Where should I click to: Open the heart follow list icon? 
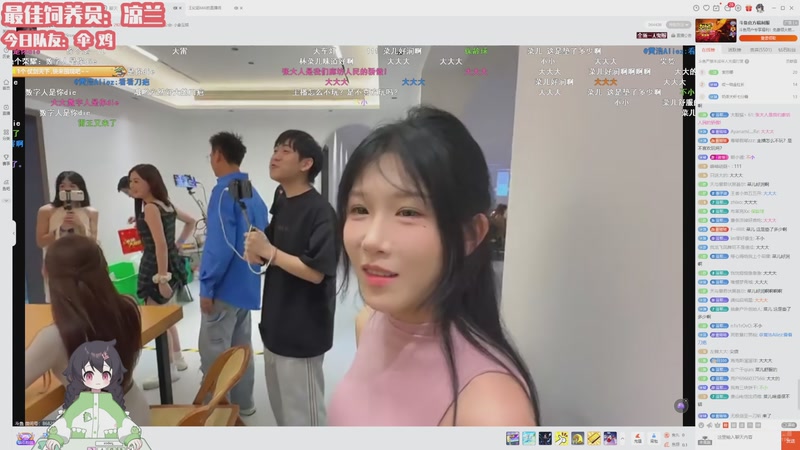[706, 8]
